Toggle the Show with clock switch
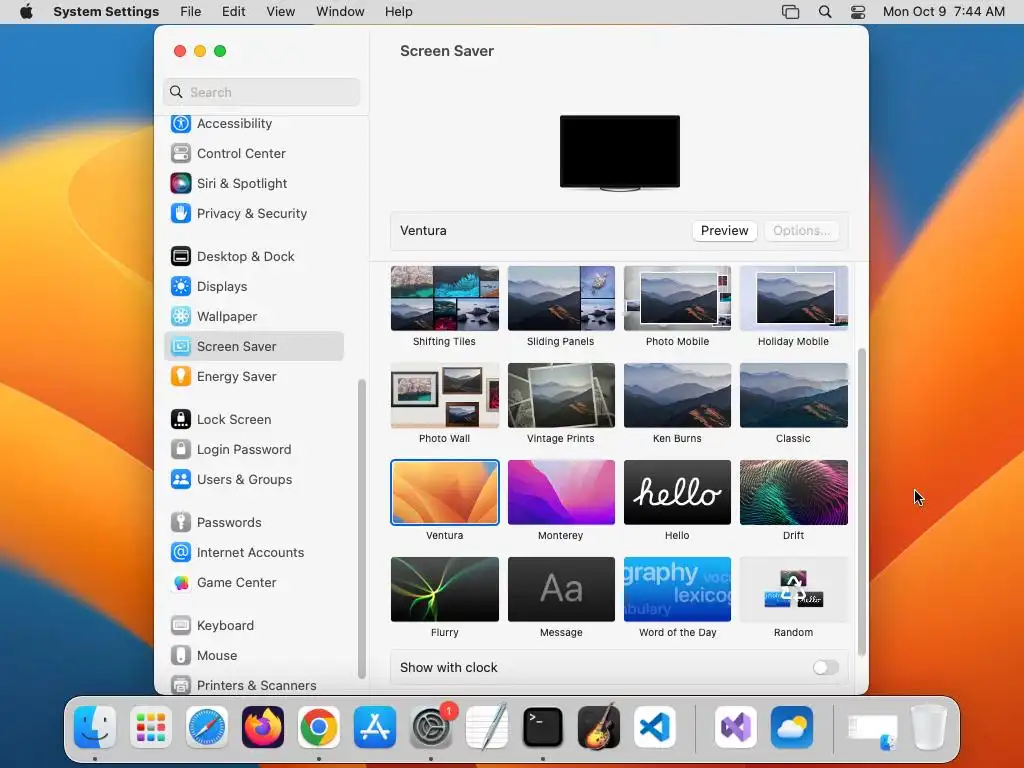Screen dimensions: 1024x768 click(825, 667)
